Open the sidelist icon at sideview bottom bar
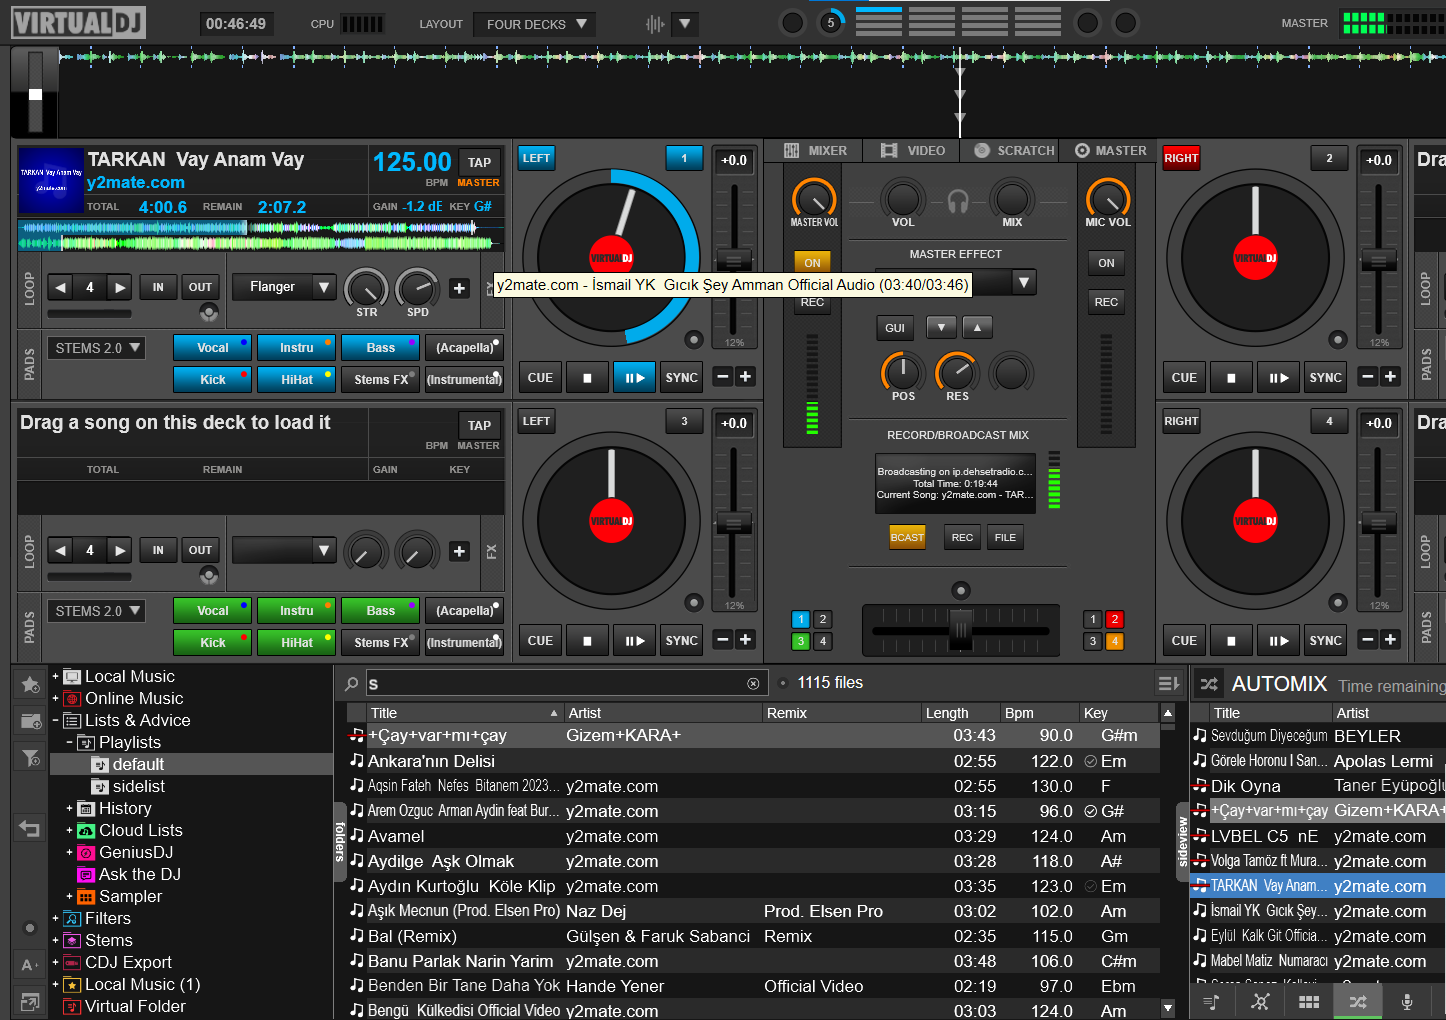The image size is (1446, 1020). point(1212,1001)
